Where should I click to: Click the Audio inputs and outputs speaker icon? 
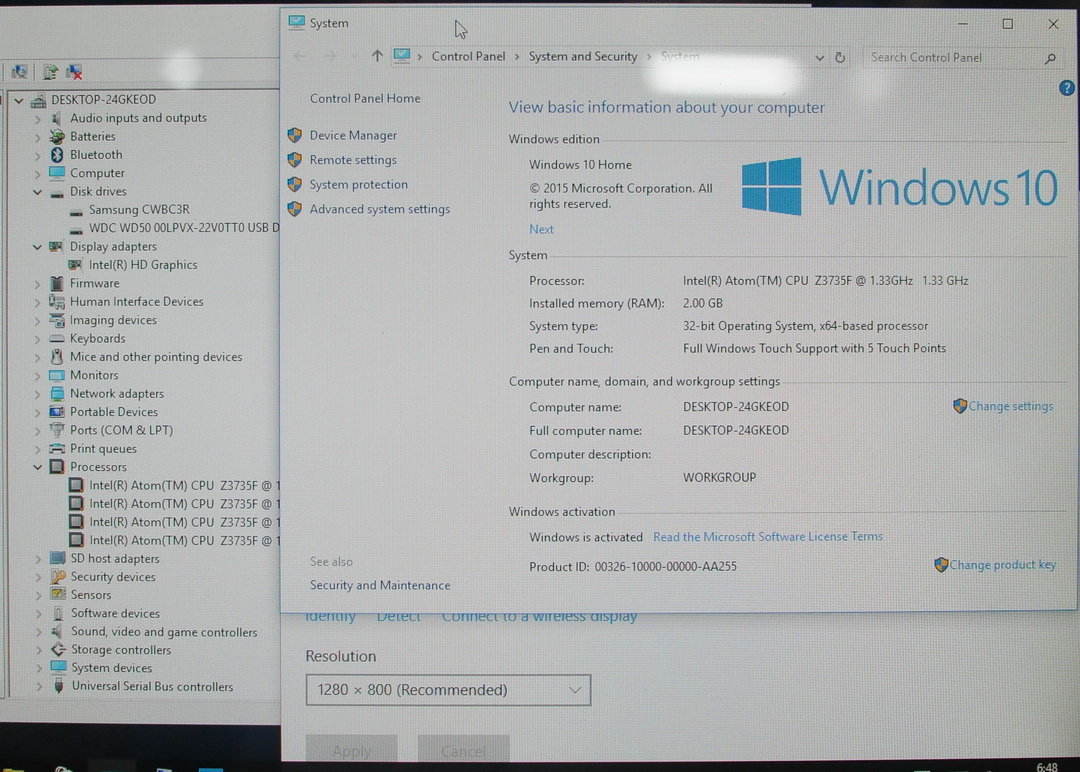click(x=57, y=118)
